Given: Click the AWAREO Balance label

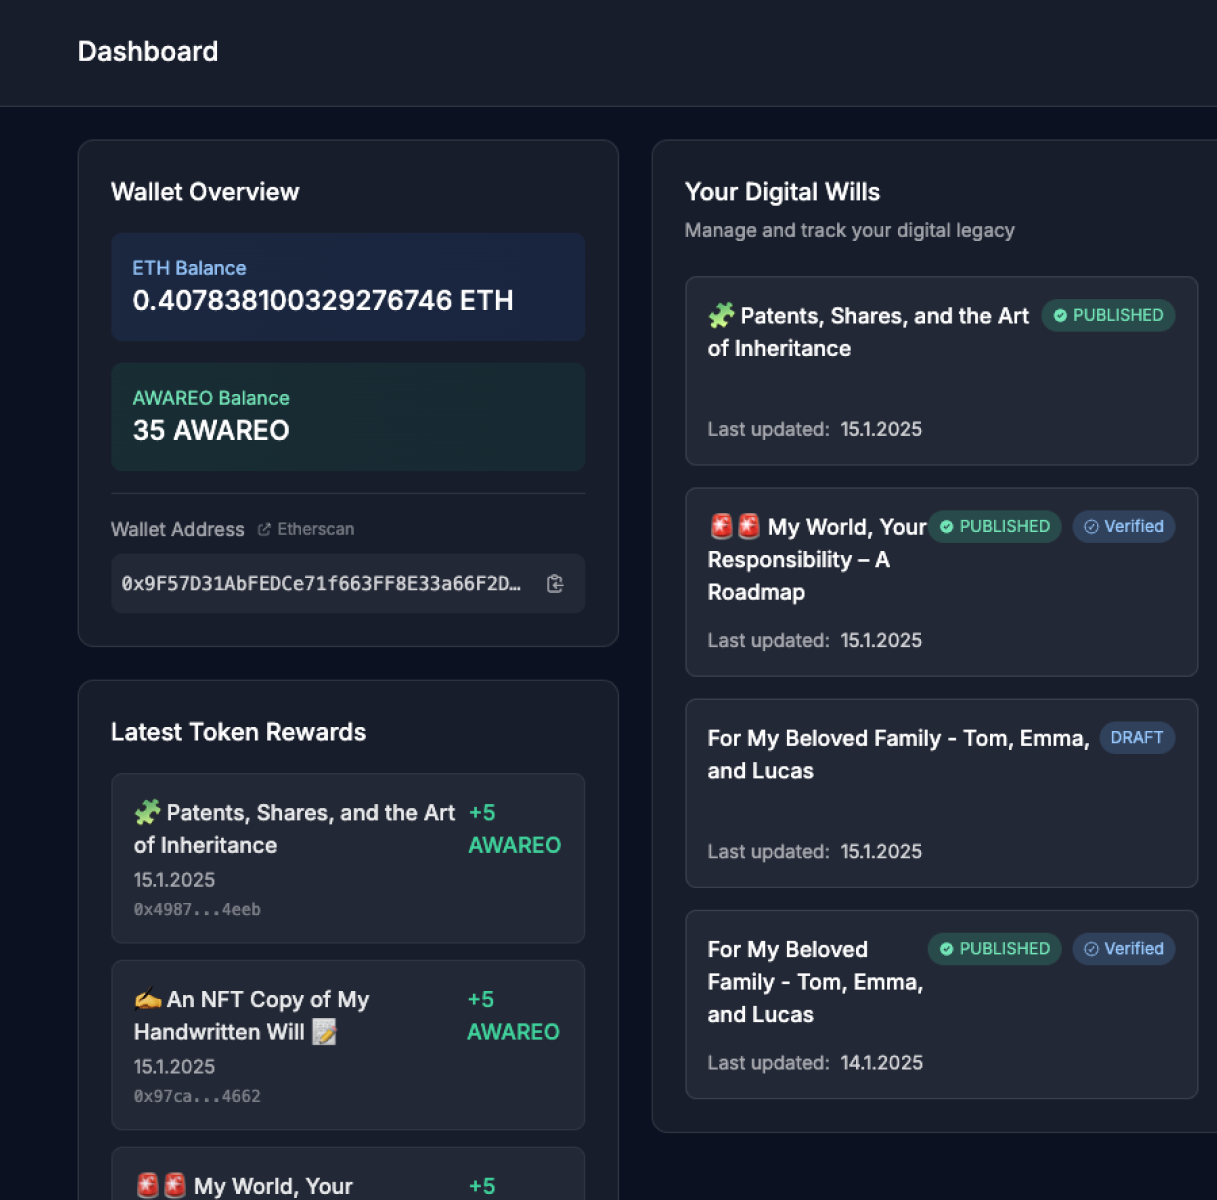Looking at the screenshot, I should (211, 398).
